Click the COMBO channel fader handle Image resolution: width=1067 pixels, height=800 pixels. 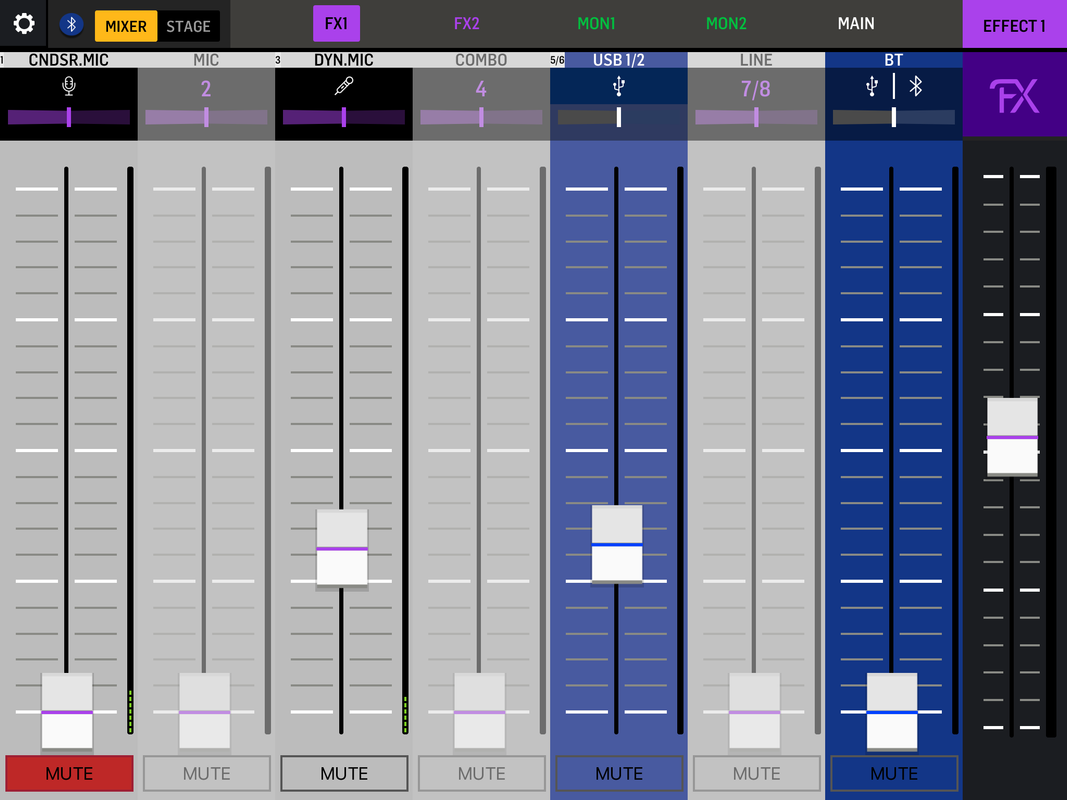480,712
